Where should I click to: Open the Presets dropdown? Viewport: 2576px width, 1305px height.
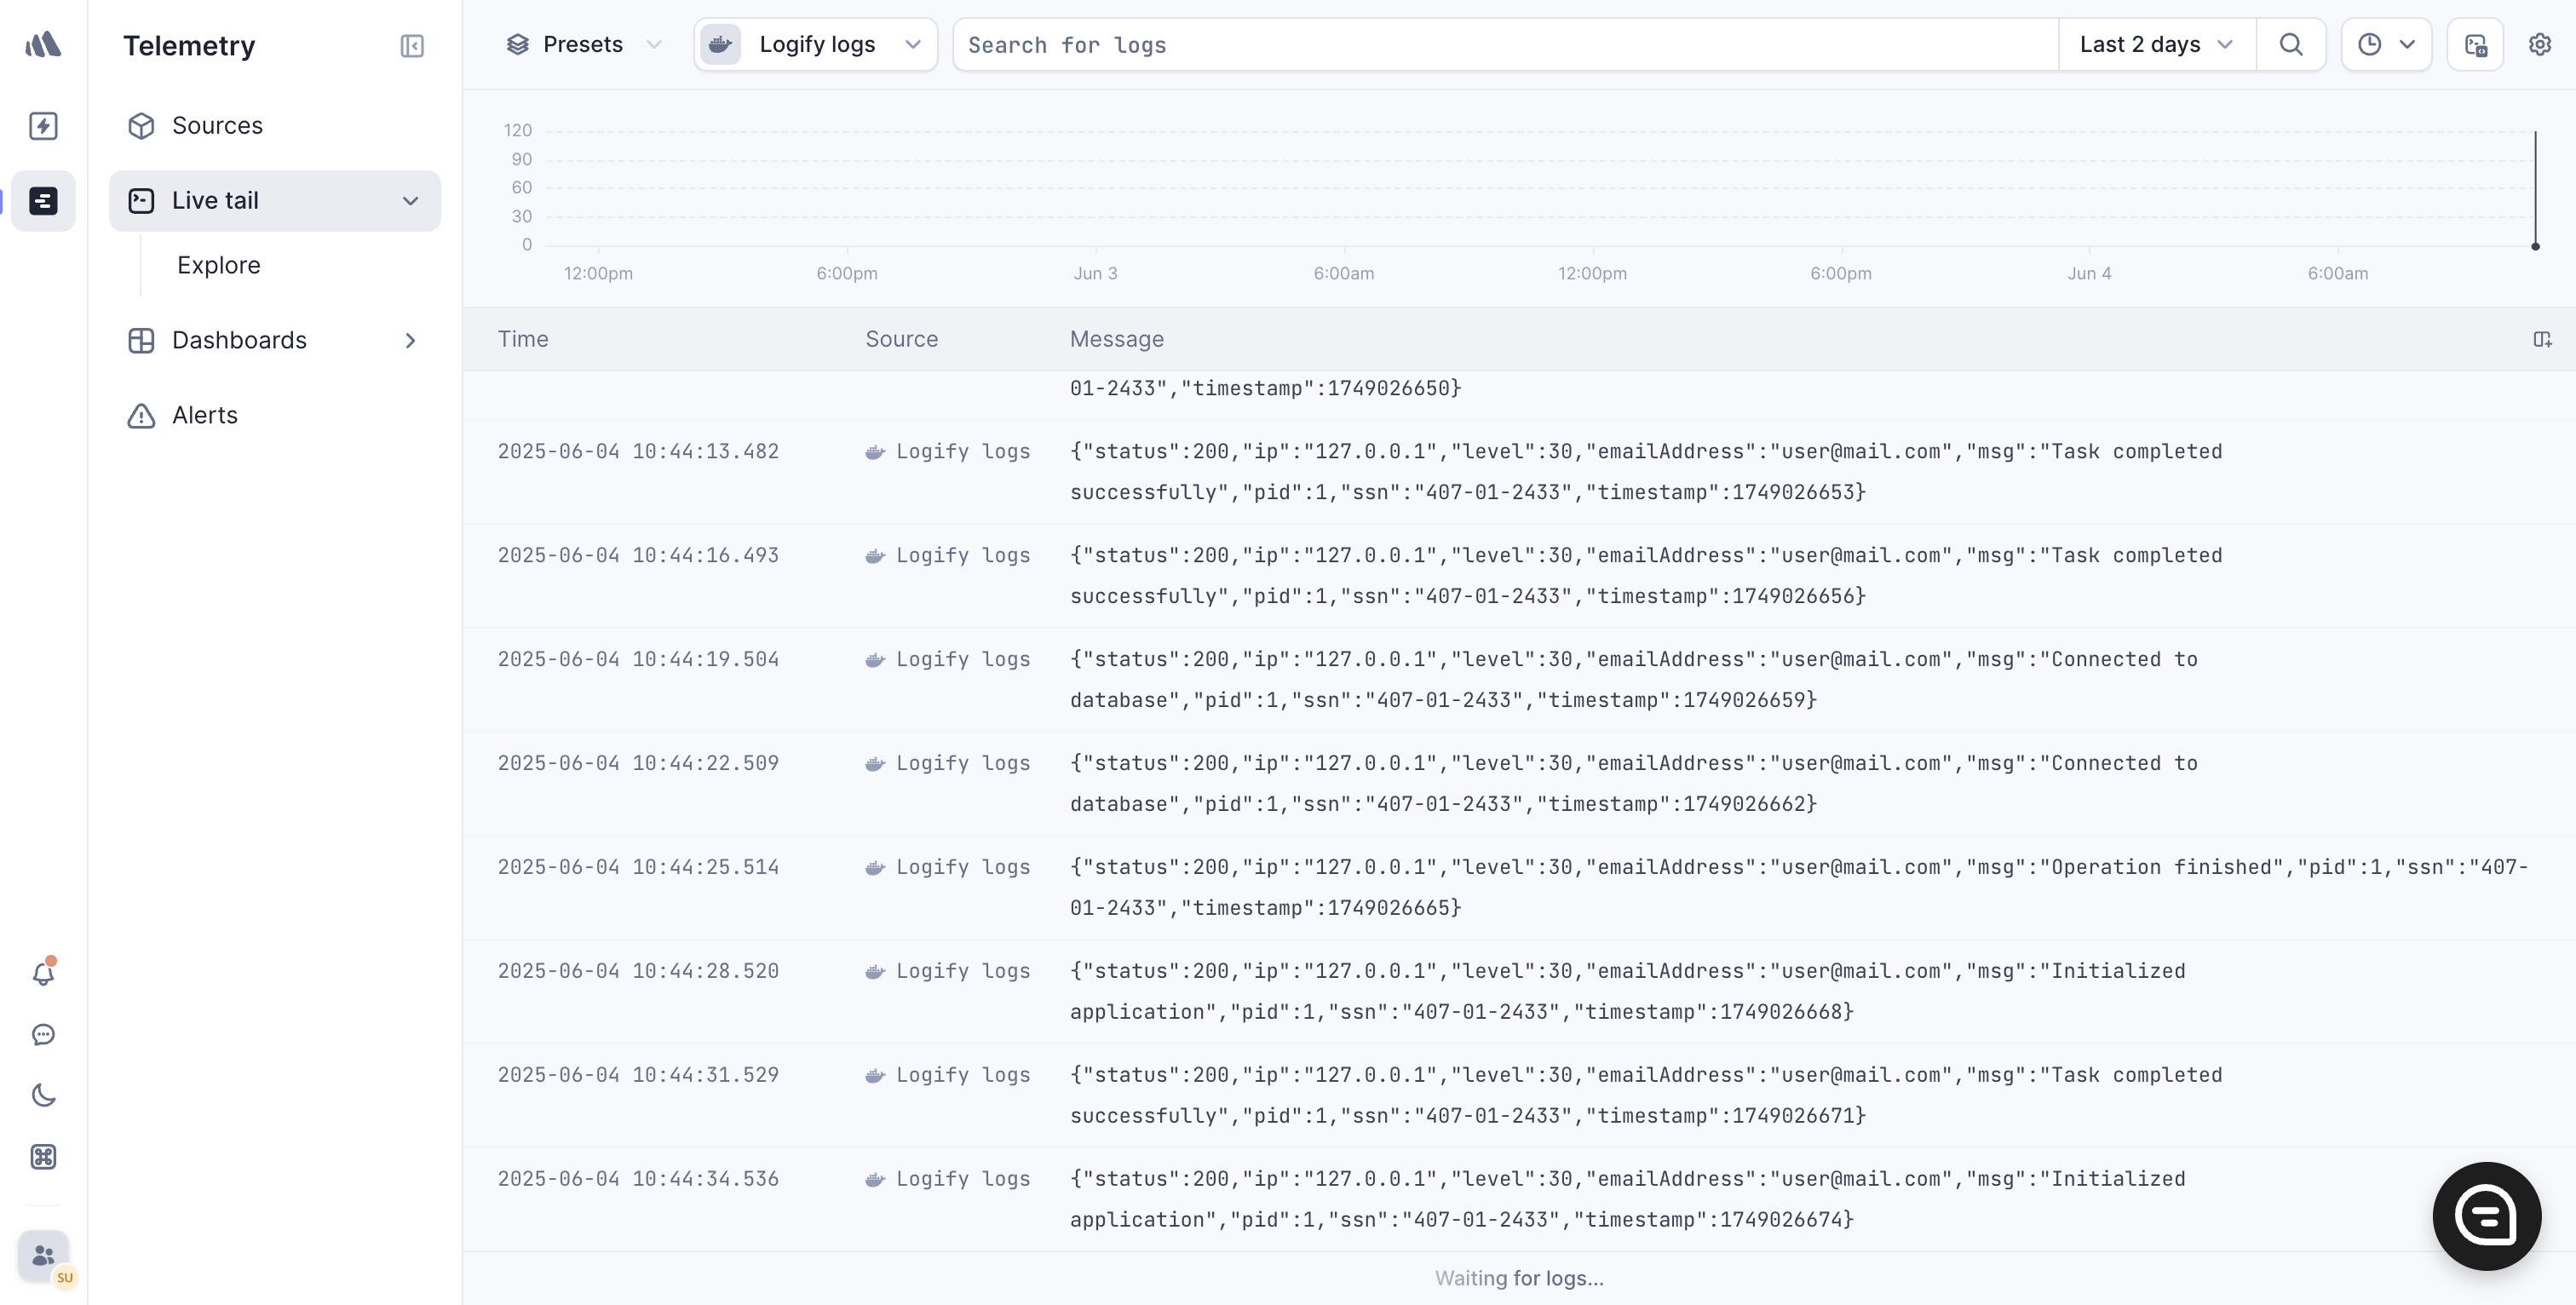click(x=583, y=44)
